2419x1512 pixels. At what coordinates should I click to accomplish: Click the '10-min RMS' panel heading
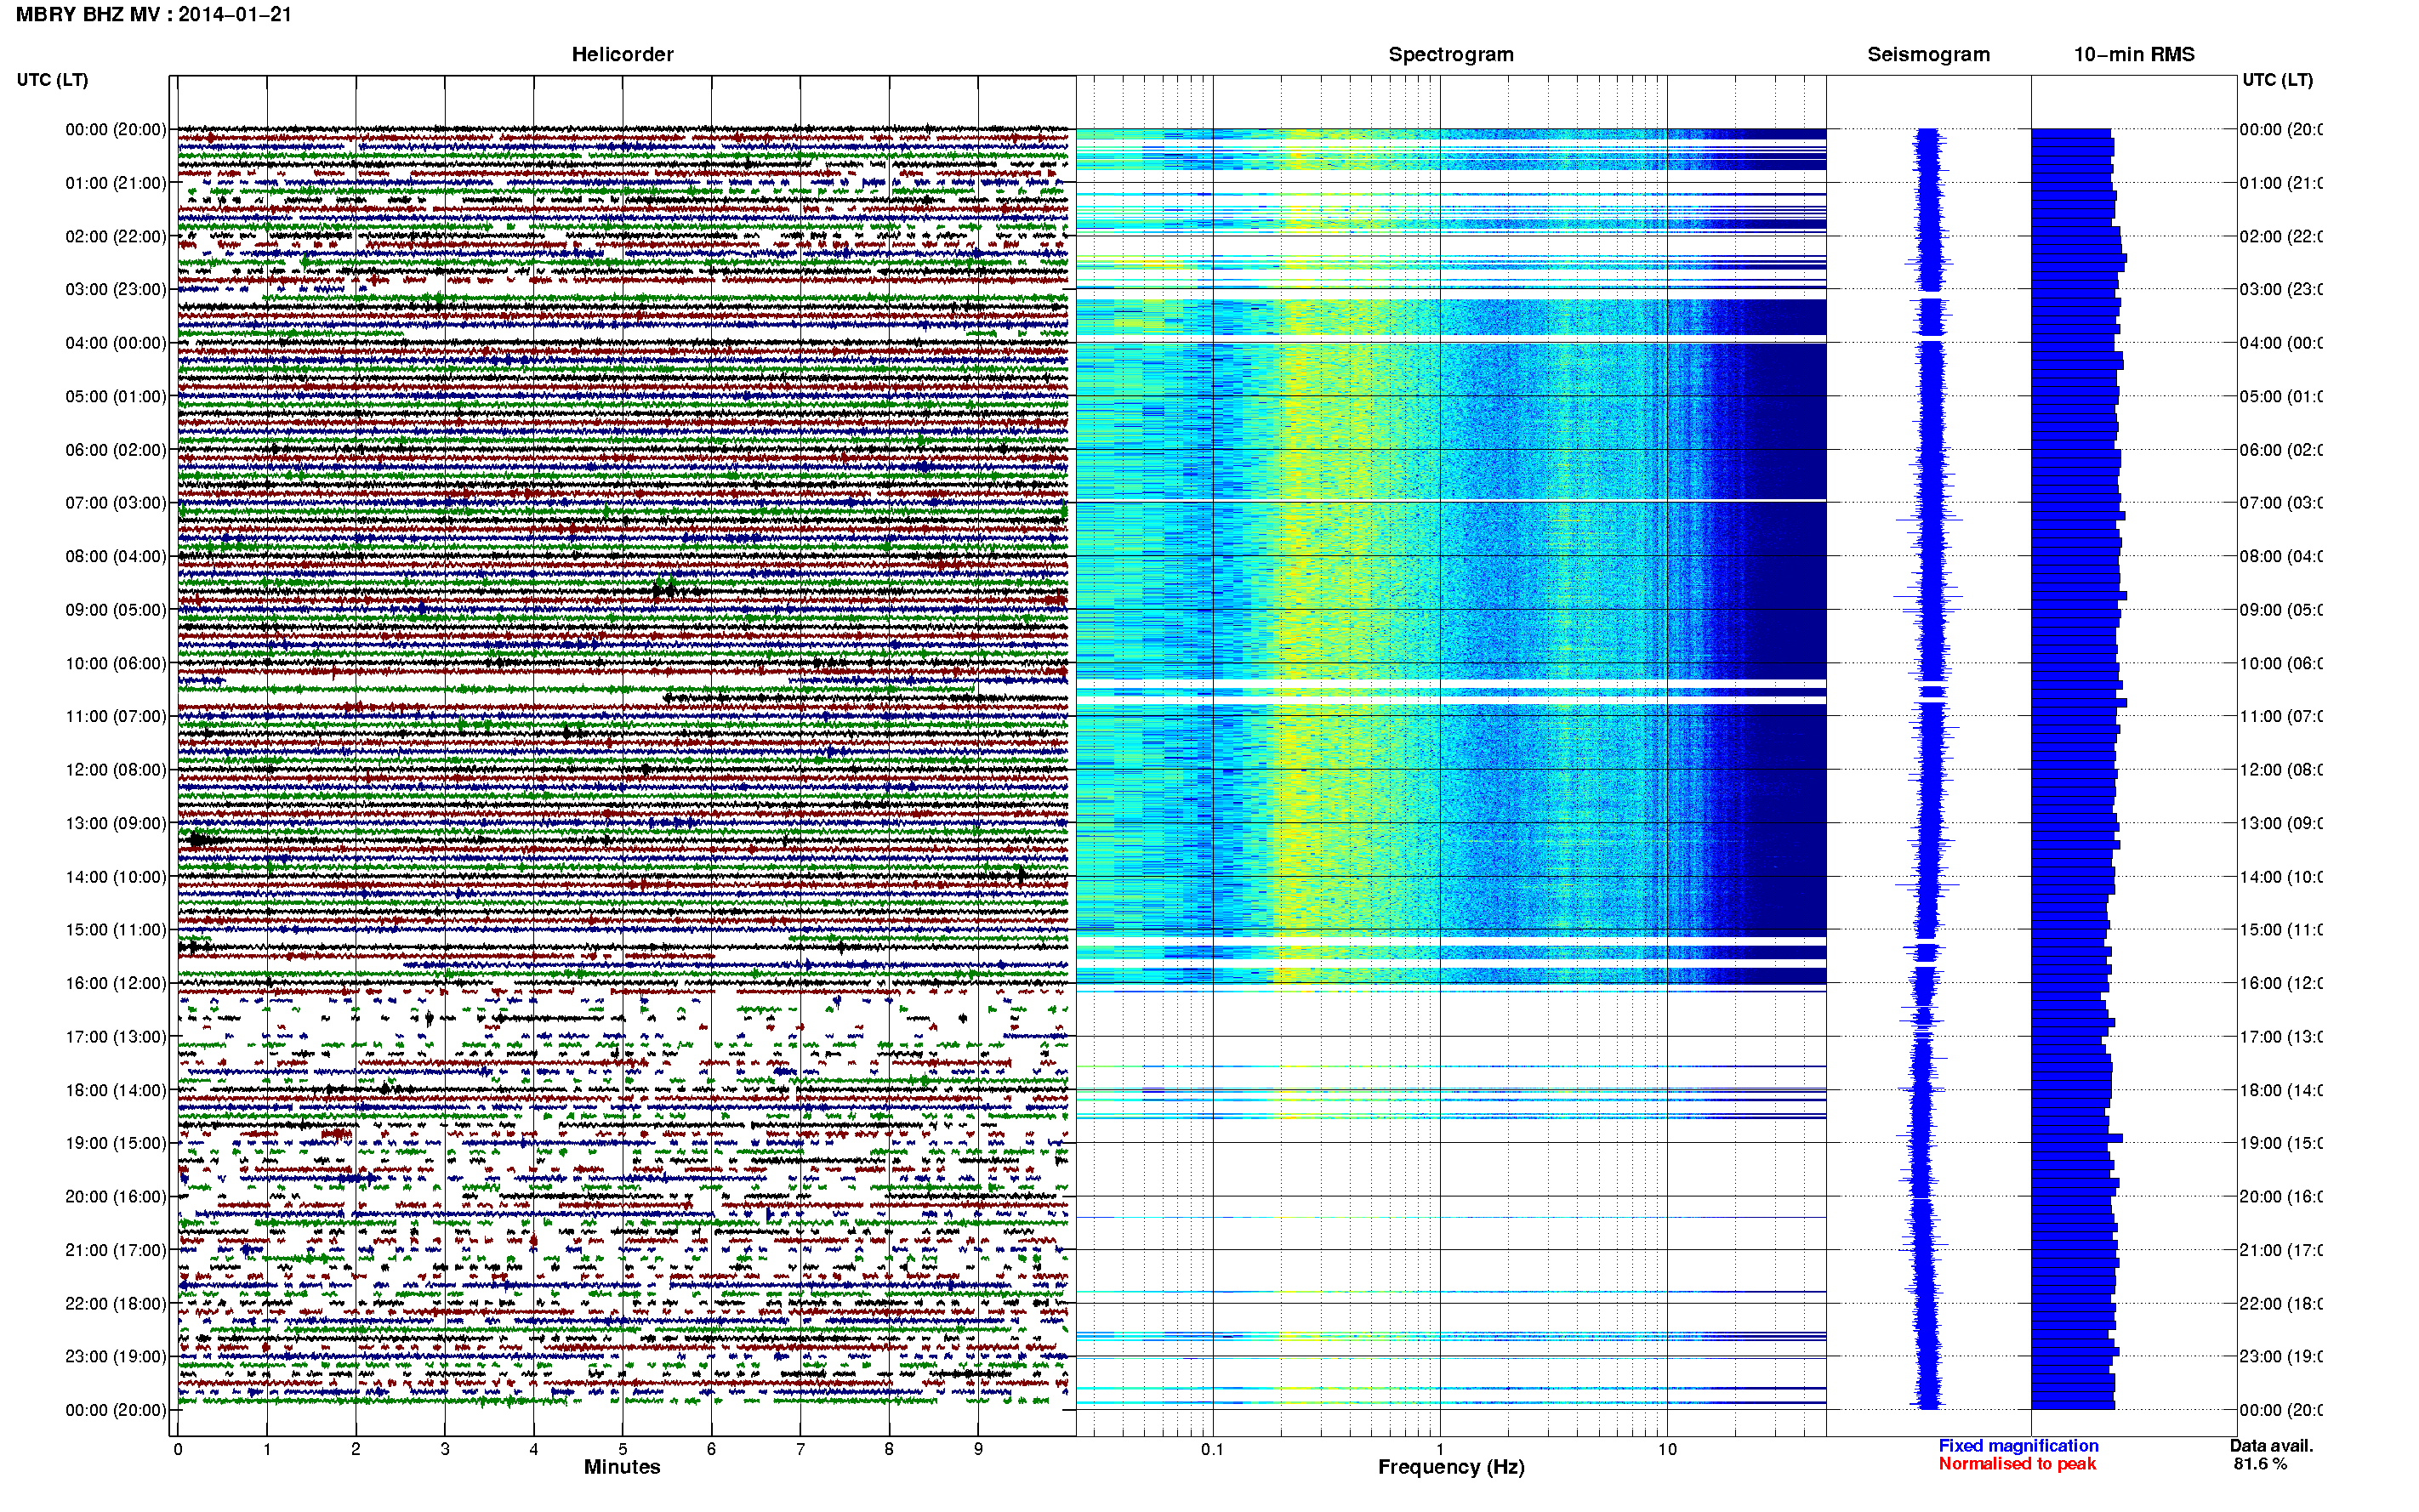pos(2134,55)
